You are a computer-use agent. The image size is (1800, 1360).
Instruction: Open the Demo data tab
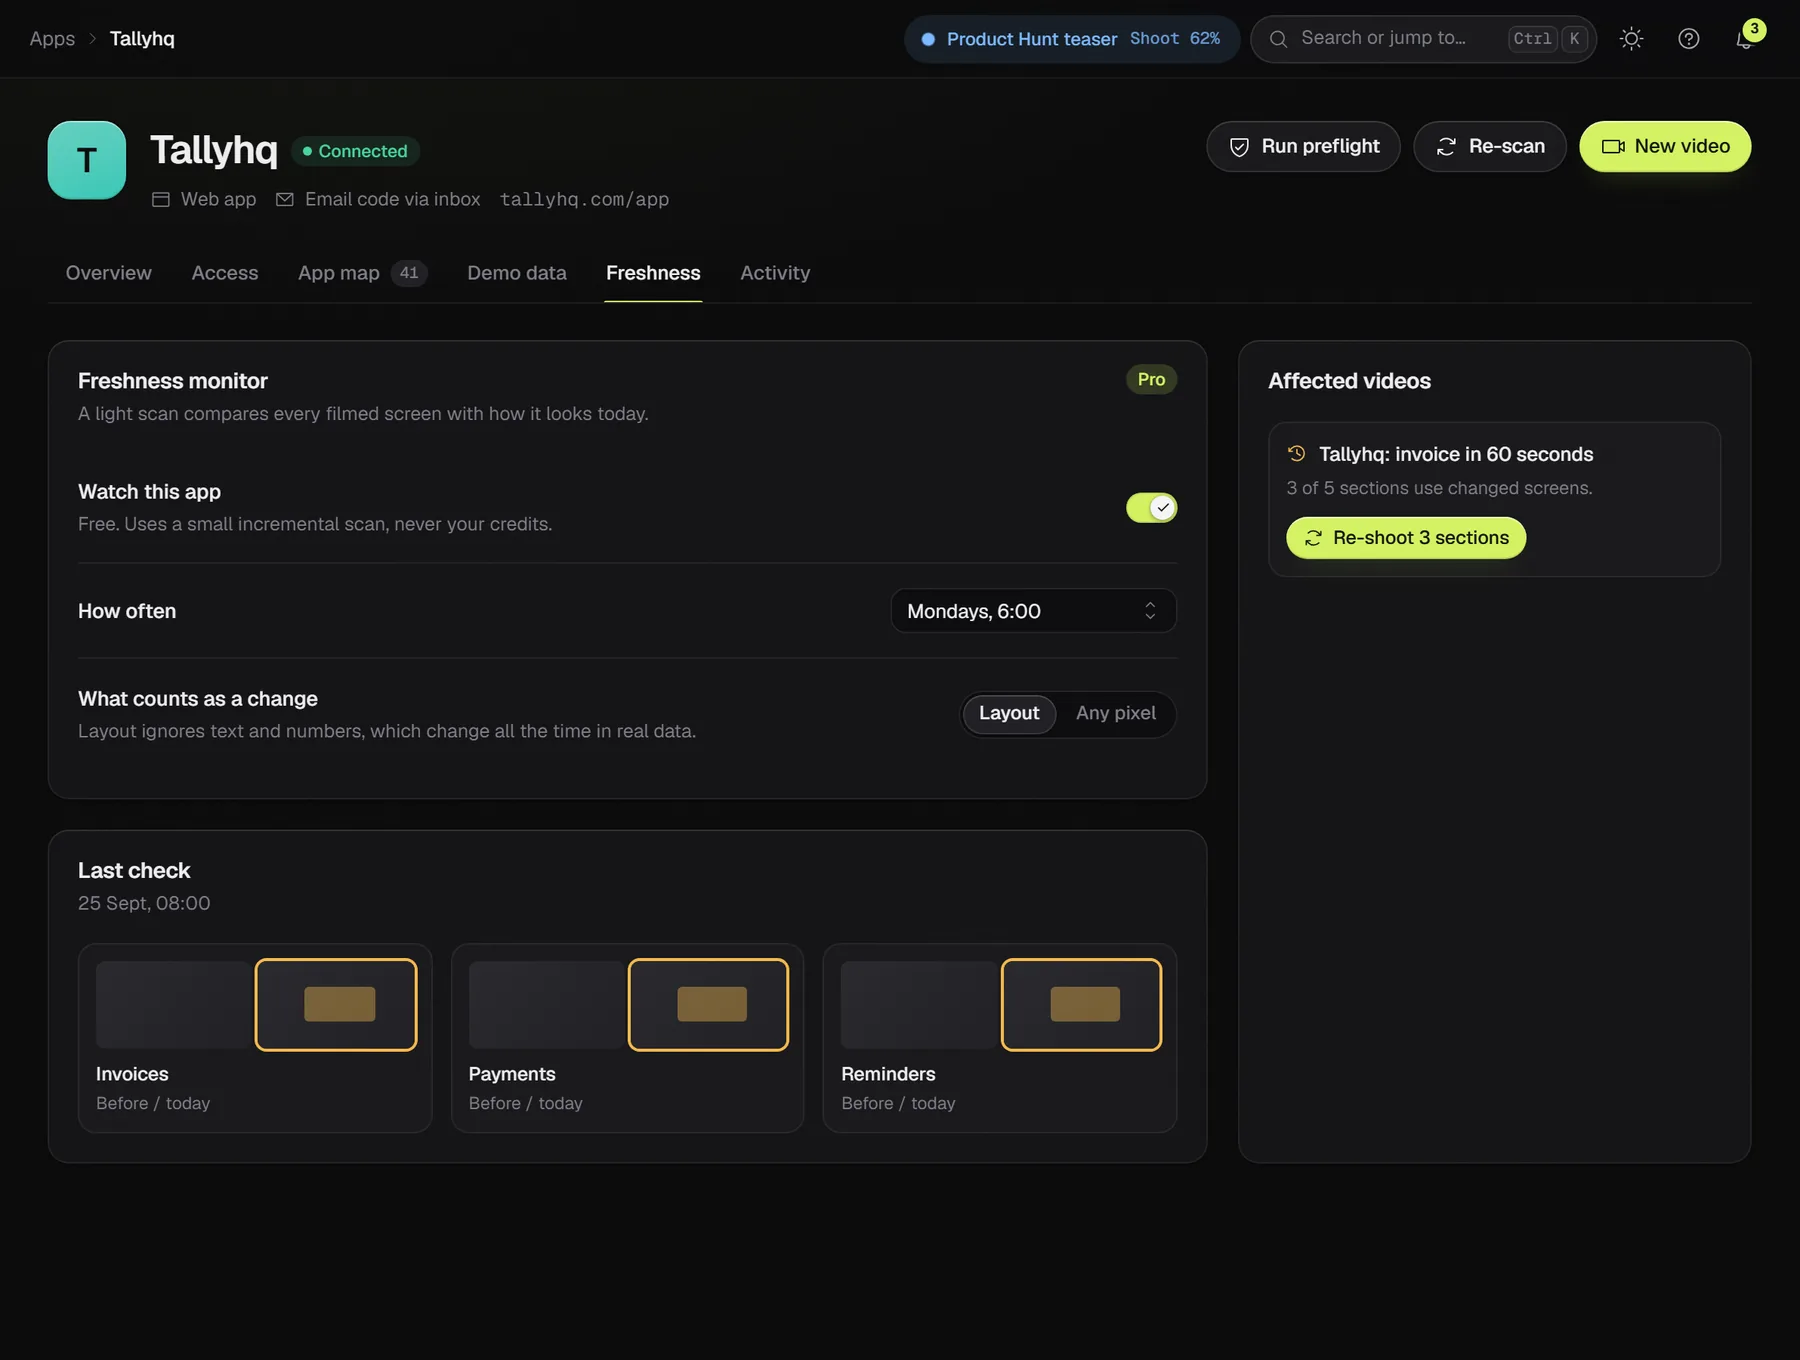pyautogui.click(x=517, y=273)
